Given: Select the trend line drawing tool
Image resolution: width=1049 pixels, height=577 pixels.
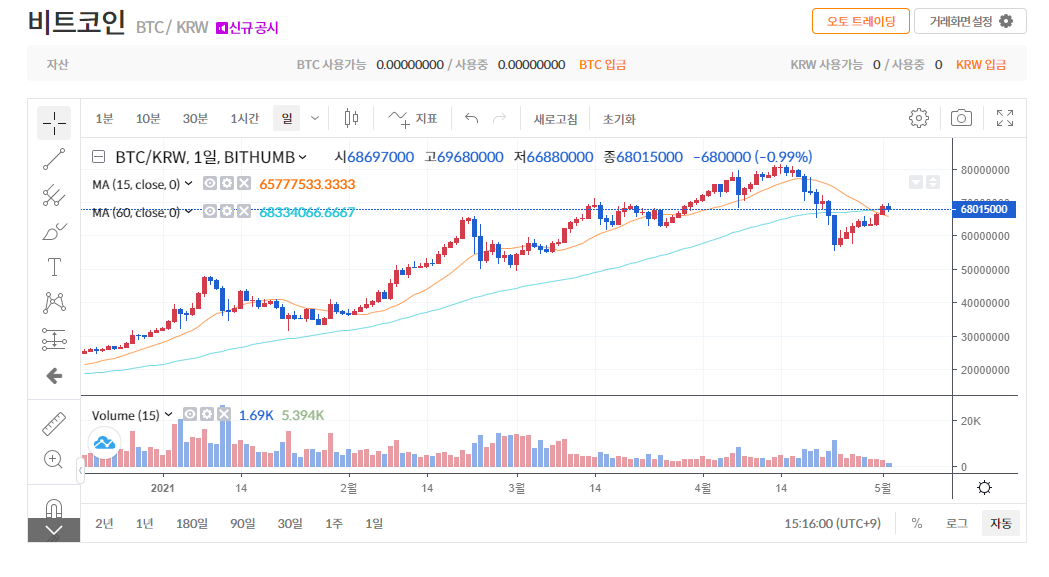Looking at the screenshot, I should click(x=54, y=159).
